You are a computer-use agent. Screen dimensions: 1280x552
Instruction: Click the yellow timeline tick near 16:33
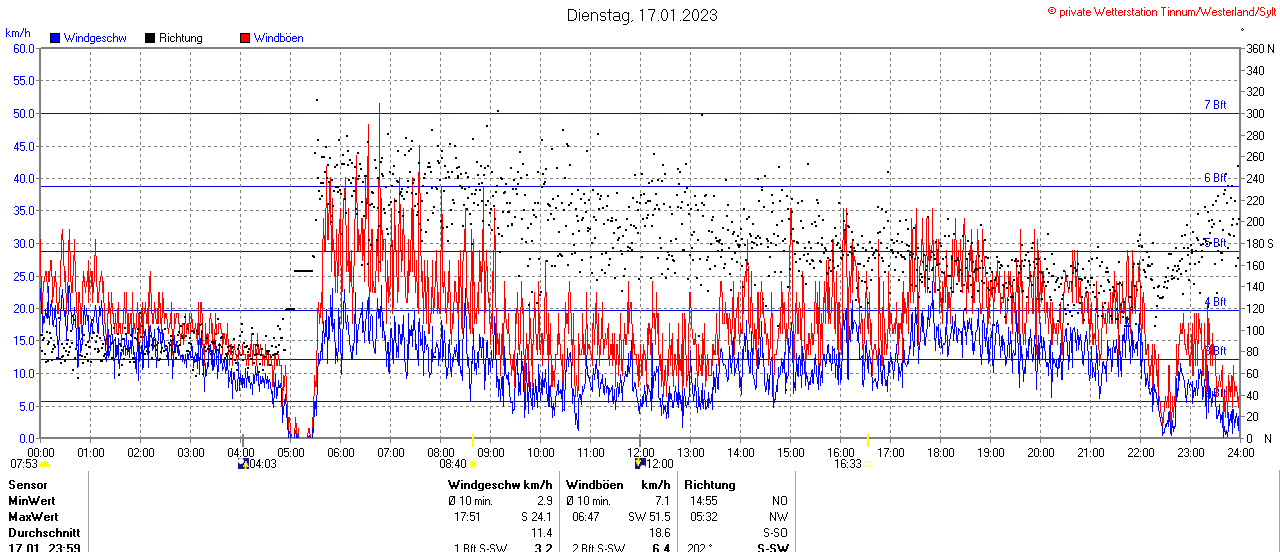pos(868,440)
